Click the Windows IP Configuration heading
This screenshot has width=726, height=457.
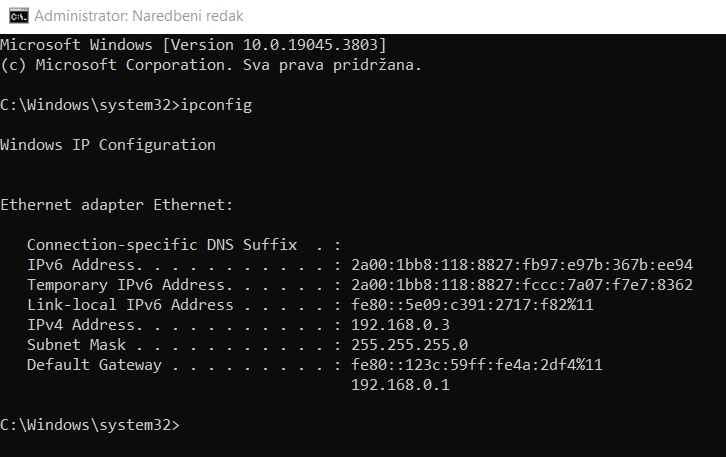(x=108, y=145)
